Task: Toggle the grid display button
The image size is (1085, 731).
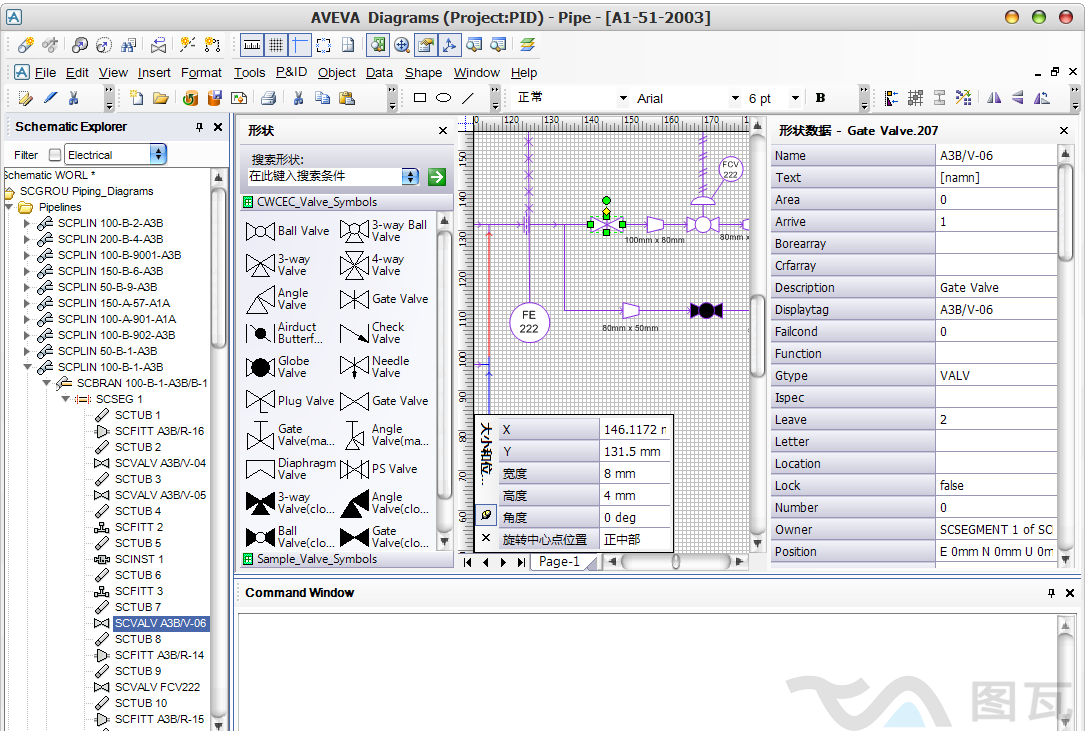Action: click(x=275, y=45)
